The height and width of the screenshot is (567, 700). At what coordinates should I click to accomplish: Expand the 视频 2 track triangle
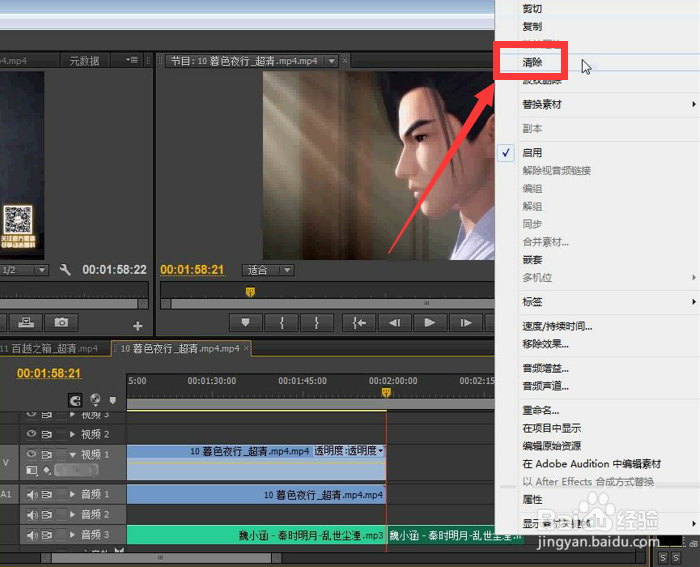(x=73, y=434)
